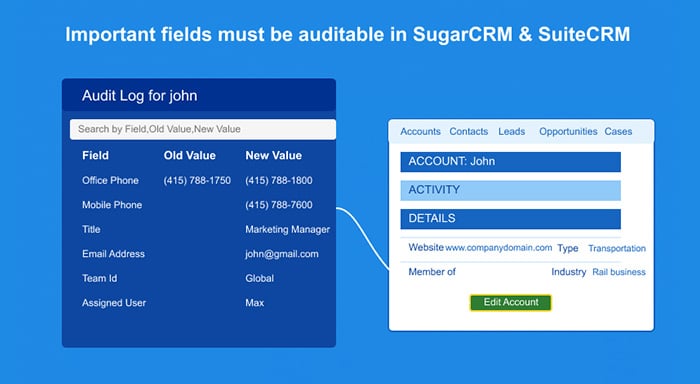The height and width of the screenshot is (384, 700).
Task: Click the Max assigned user value
Action: 254,303
